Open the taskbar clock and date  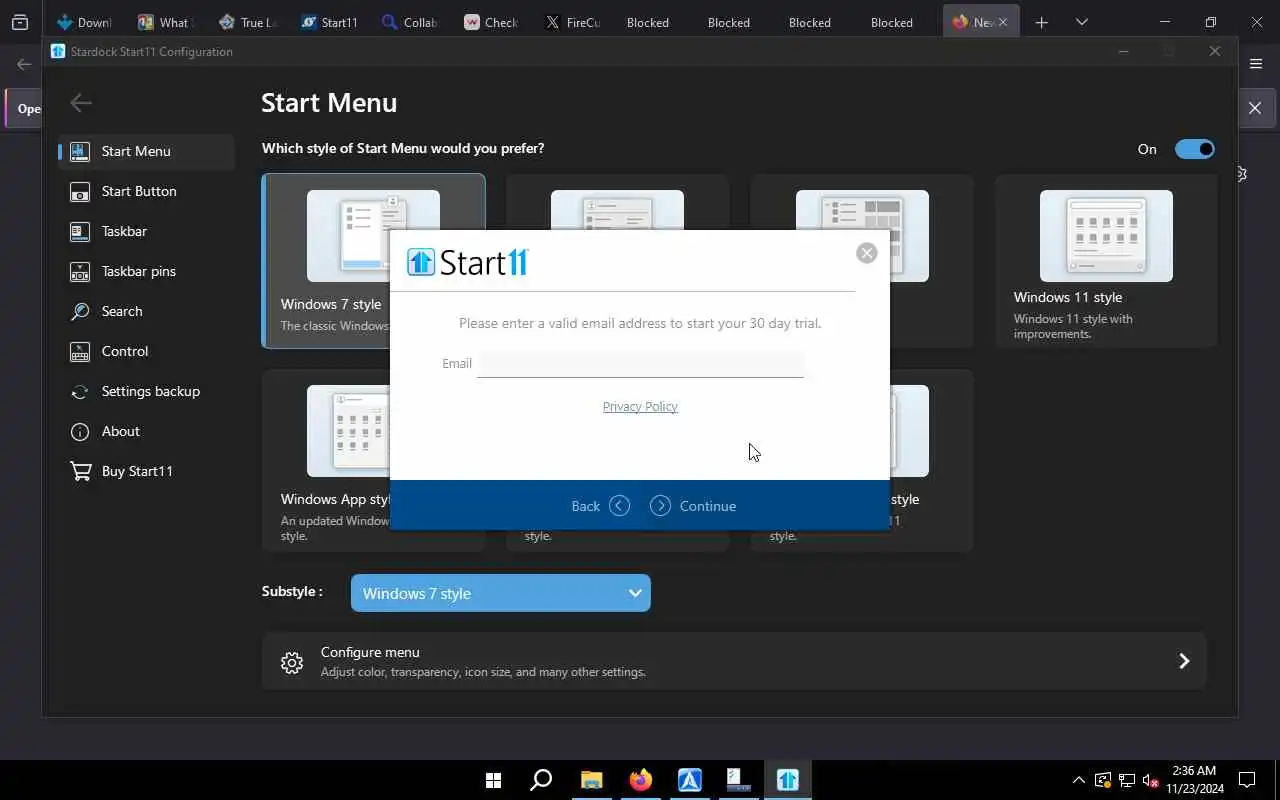tap(1194, 780)
